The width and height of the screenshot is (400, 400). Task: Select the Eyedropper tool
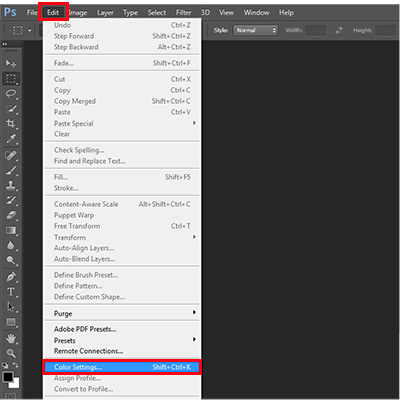click(11, 139)
